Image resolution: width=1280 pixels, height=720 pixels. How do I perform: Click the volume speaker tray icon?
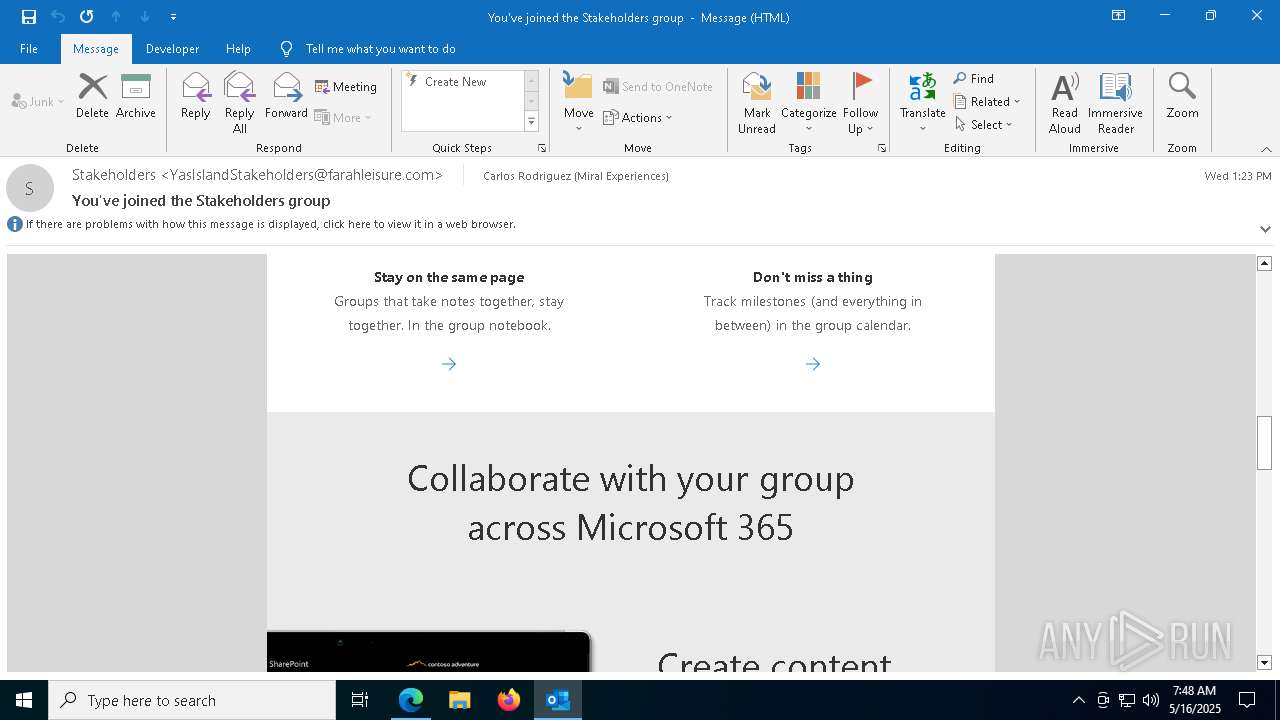[x=1151, y=700]
